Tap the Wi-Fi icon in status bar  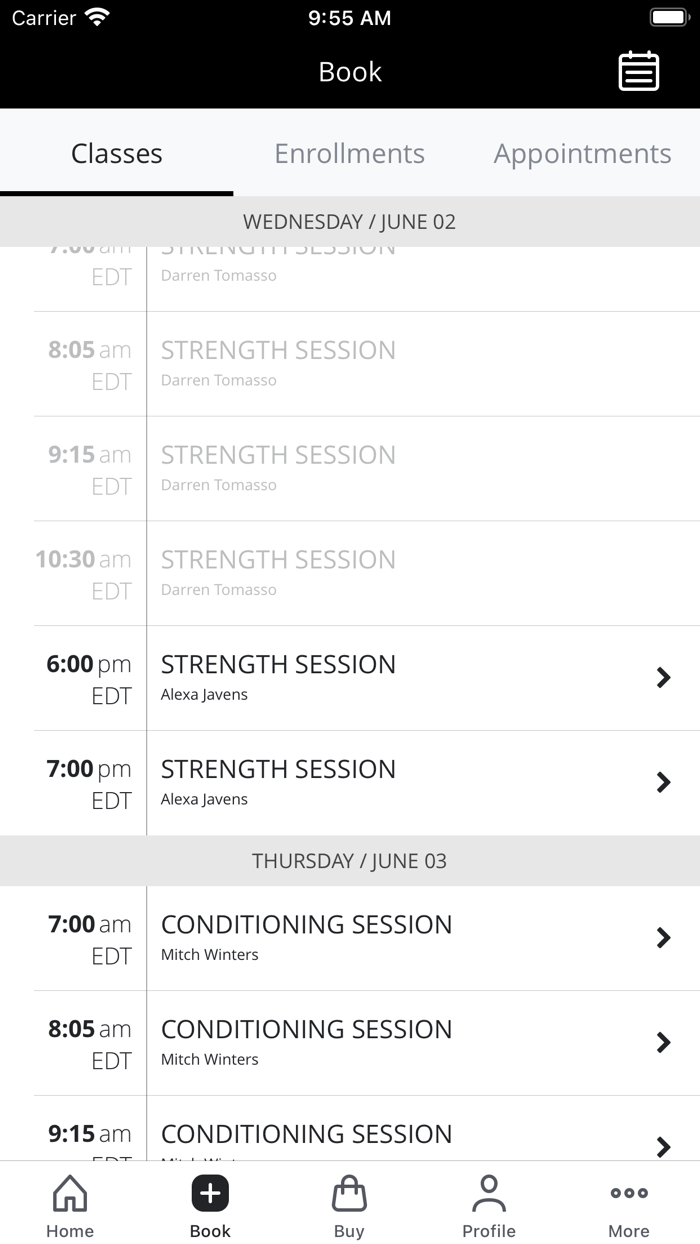coord(96,15)
